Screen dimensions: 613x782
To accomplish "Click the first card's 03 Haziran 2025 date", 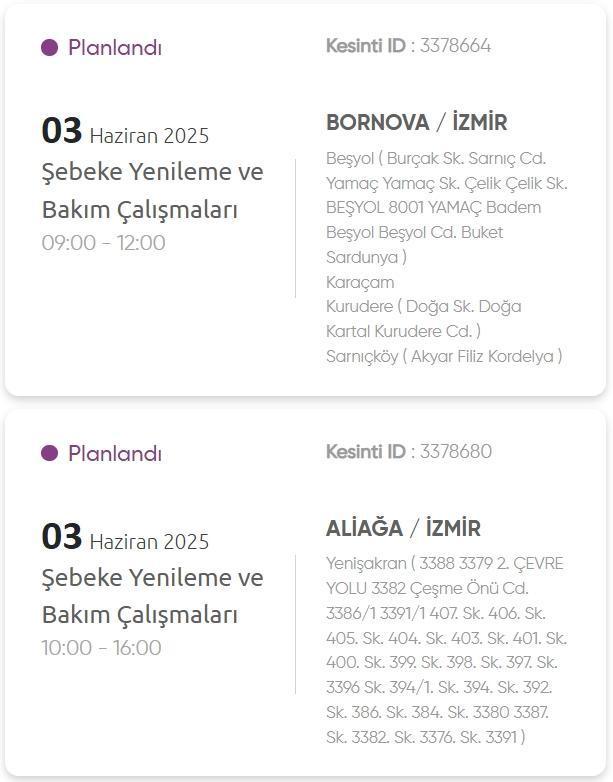I will click(x=125, y=131).
